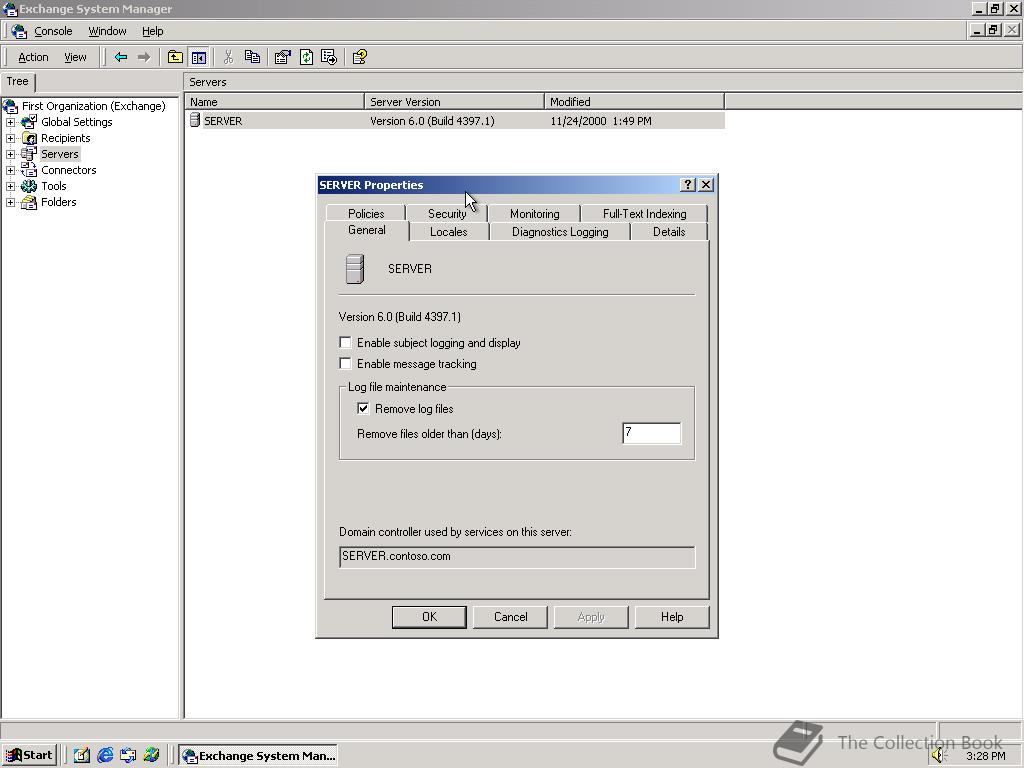The image size is (1024, 768).
Task: Click the last quick launch icon before taskbar button
Action: coord(152,755)
